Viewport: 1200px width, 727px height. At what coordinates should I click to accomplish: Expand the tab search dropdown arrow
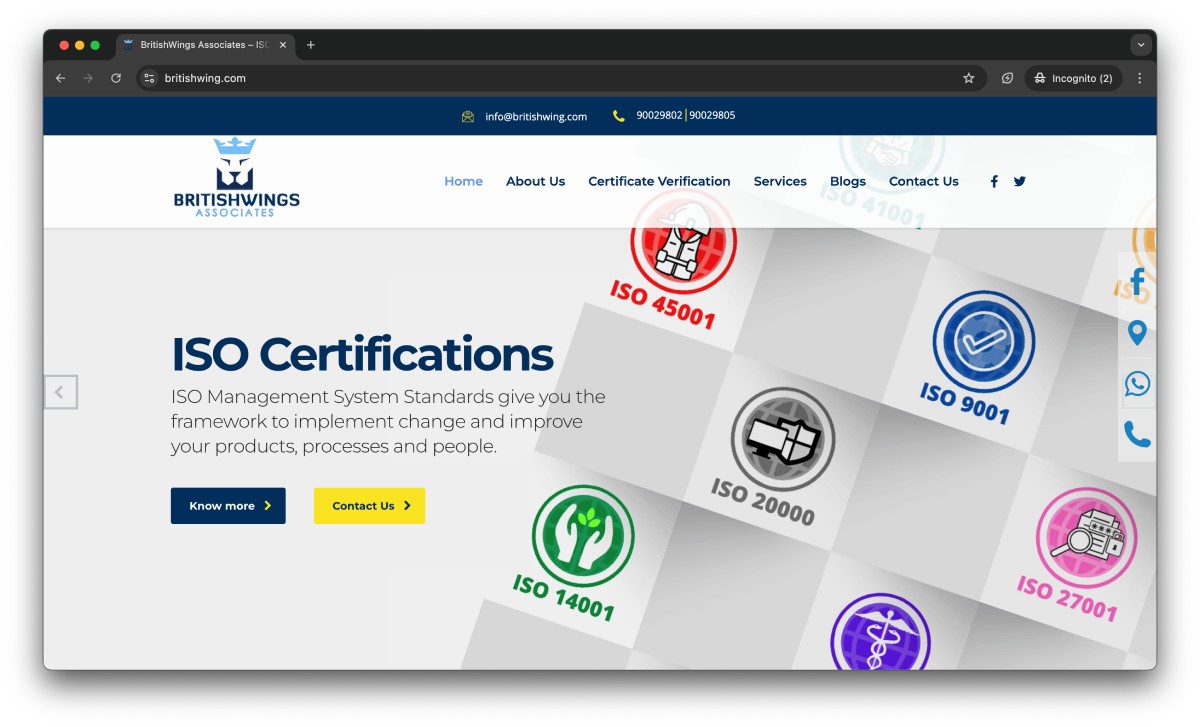pos(1141,45)
